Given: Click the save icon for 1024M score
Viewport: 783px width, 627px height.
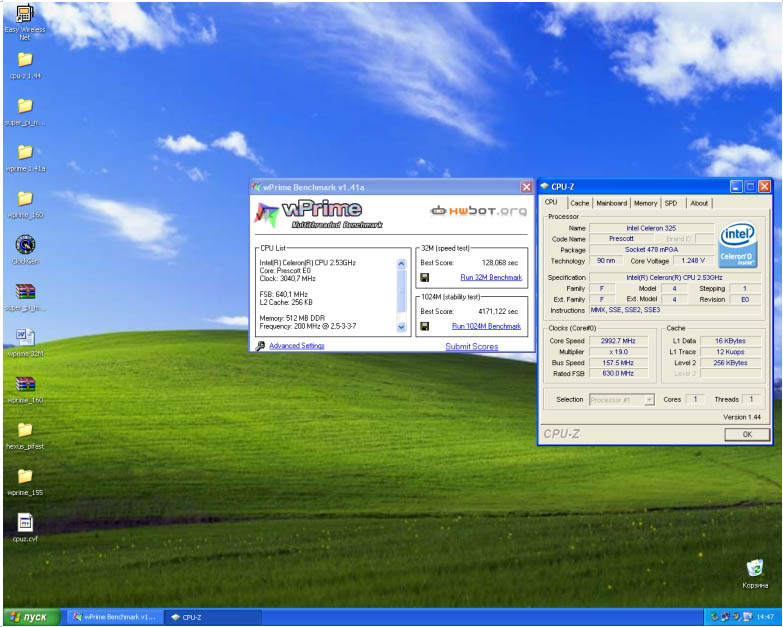Looking at the screenshot, I should pyautogui.click(x=425, y=326).
